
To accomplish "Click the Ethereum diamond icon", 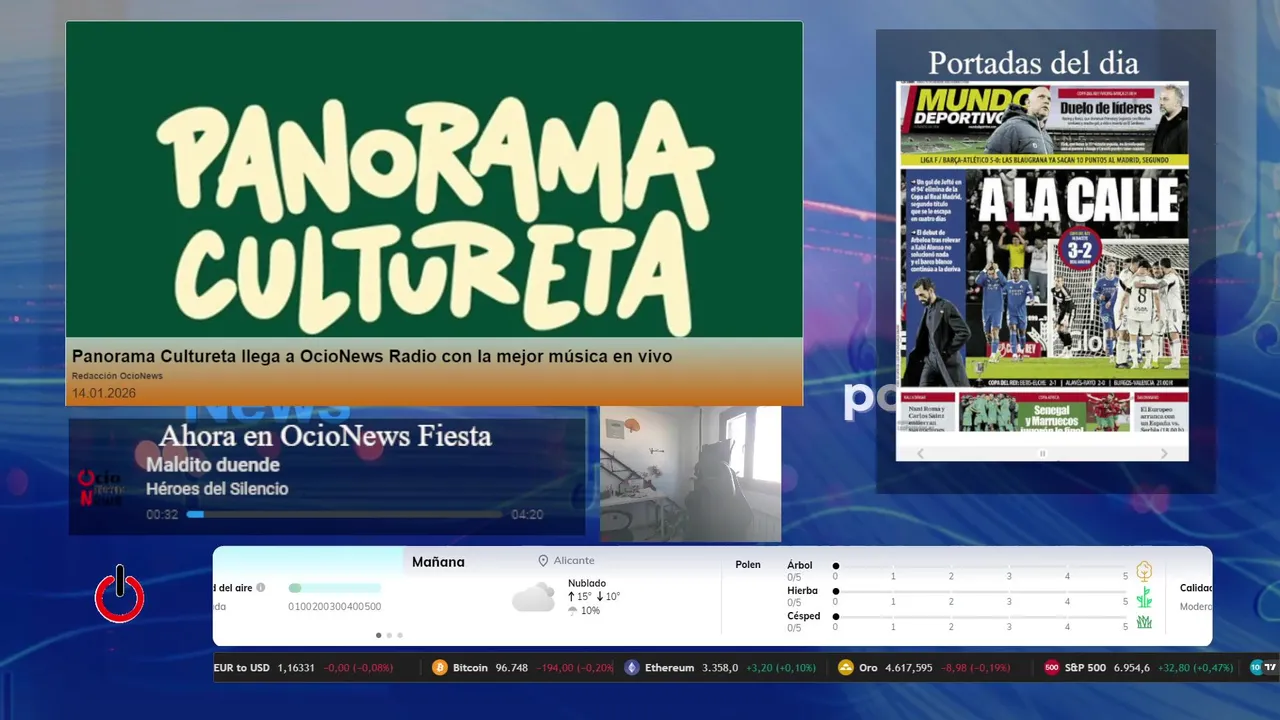I will [x=632, y=668].
